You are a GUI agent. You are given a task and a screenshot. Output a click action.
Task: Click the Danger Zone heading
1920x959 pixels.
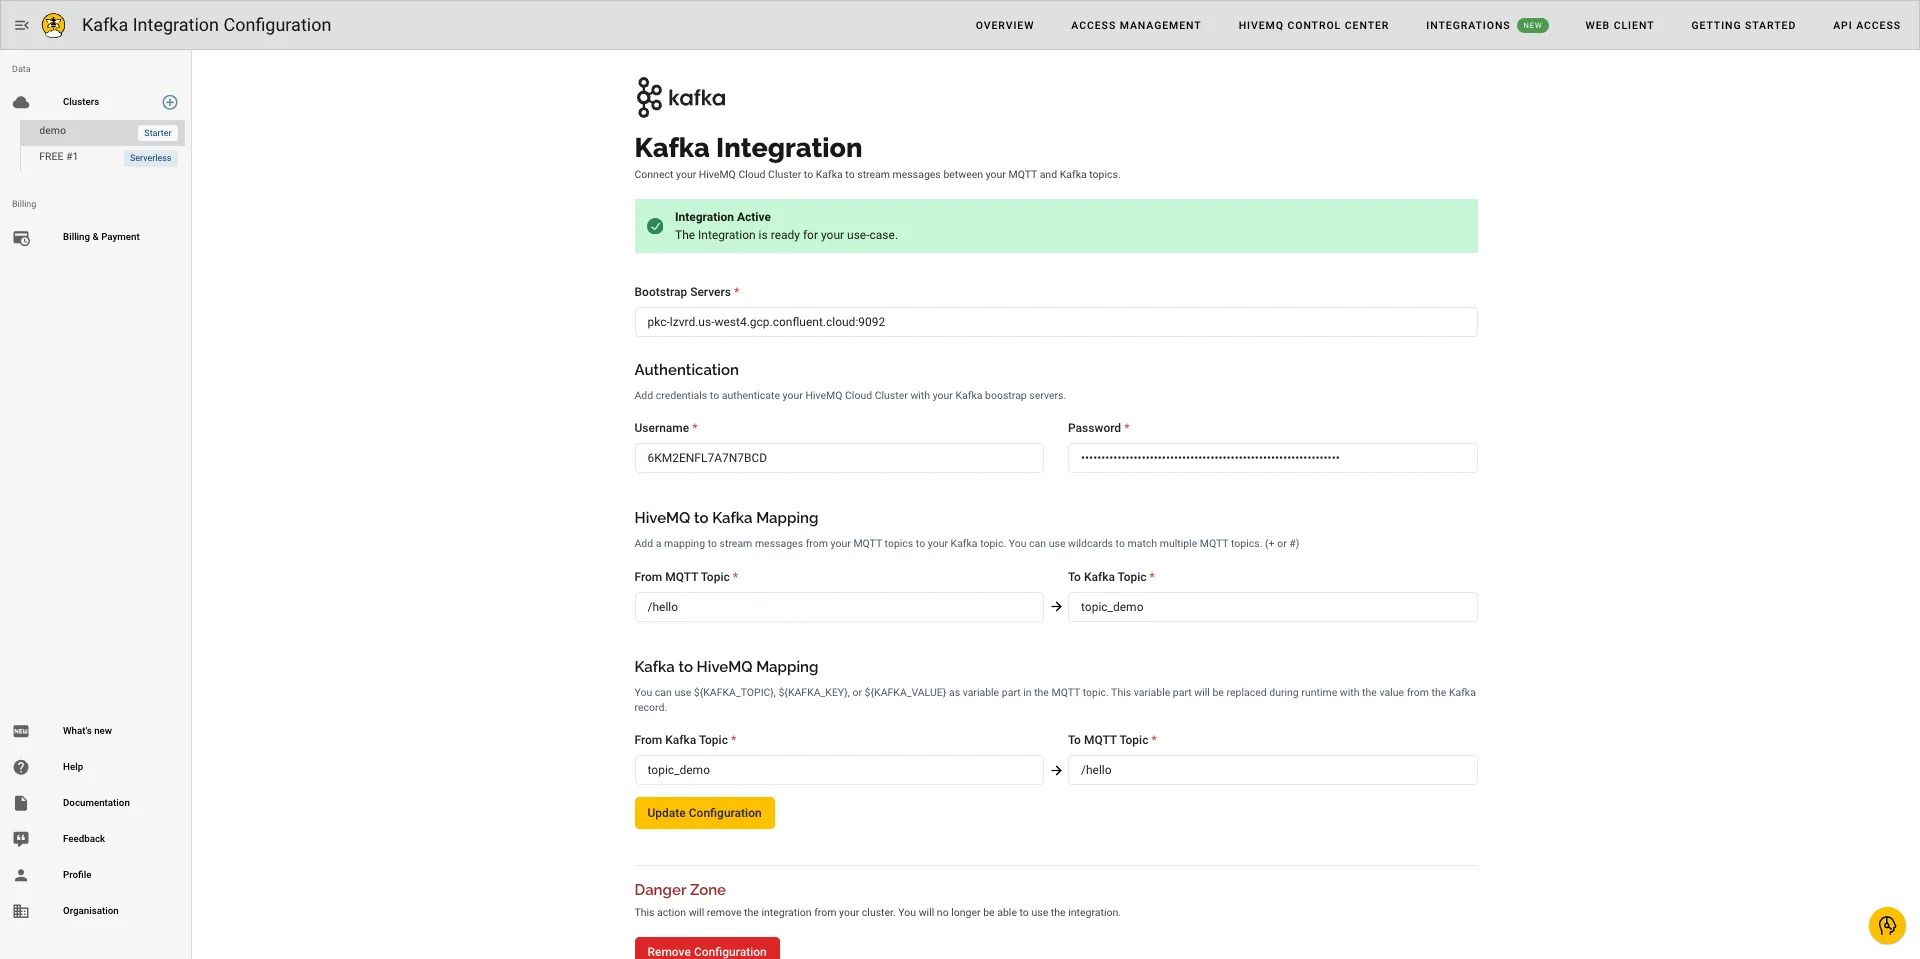(x=680, y=890)
